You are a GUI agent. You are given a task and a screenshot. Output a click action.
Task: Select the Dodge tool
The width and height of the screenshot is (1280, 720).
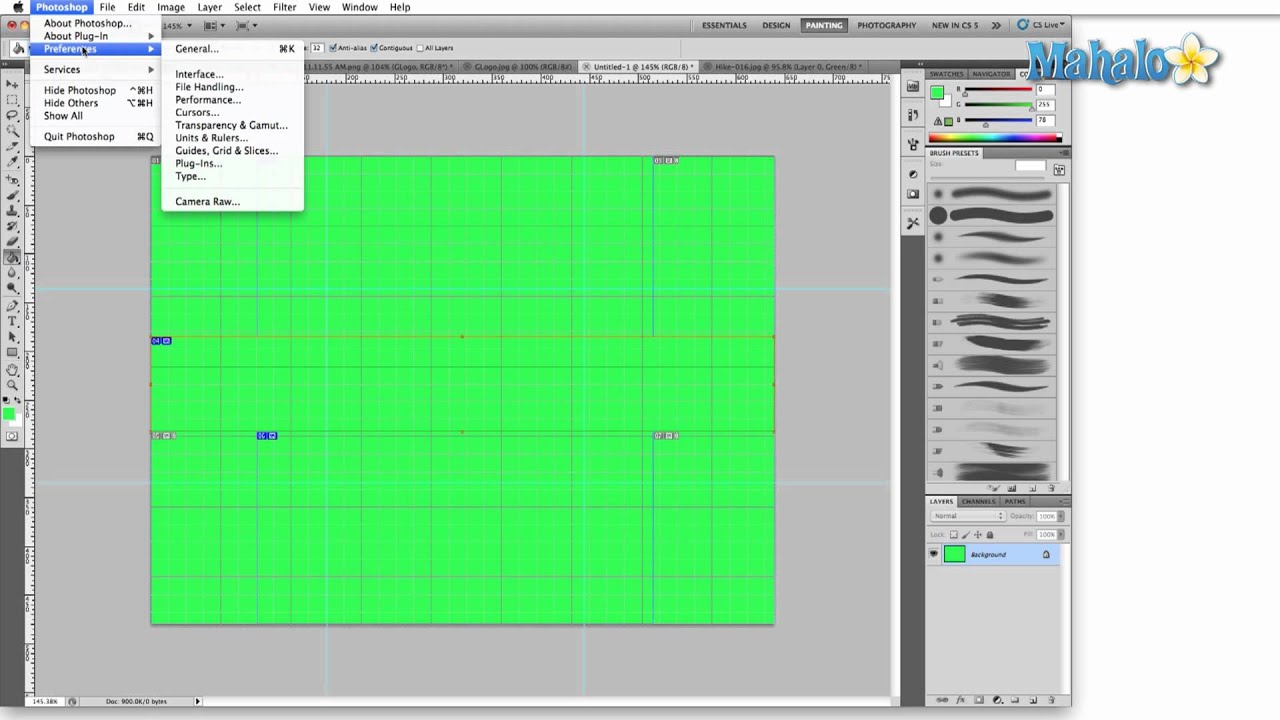(13, 289)
